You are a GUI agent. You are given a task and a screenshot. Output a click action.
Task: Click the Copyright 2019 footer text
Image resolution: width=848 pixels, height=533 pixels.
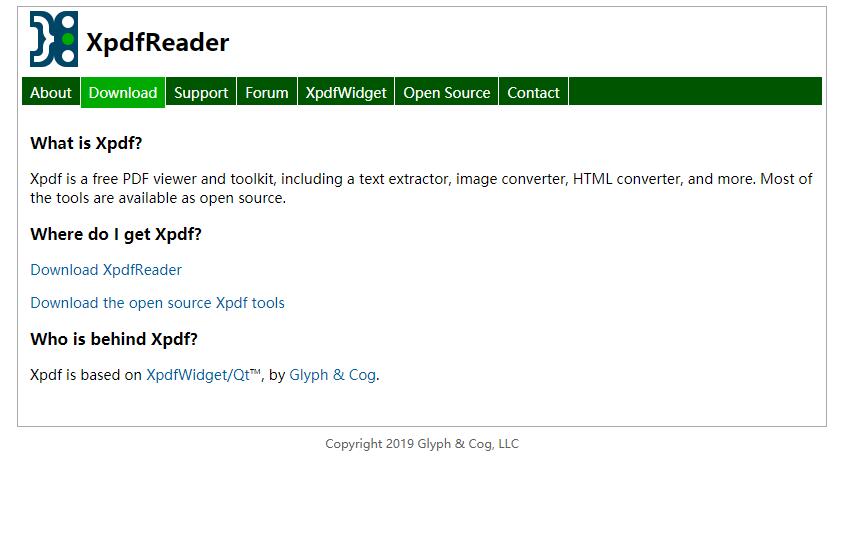pyautogui.click(x=422, y=444)
